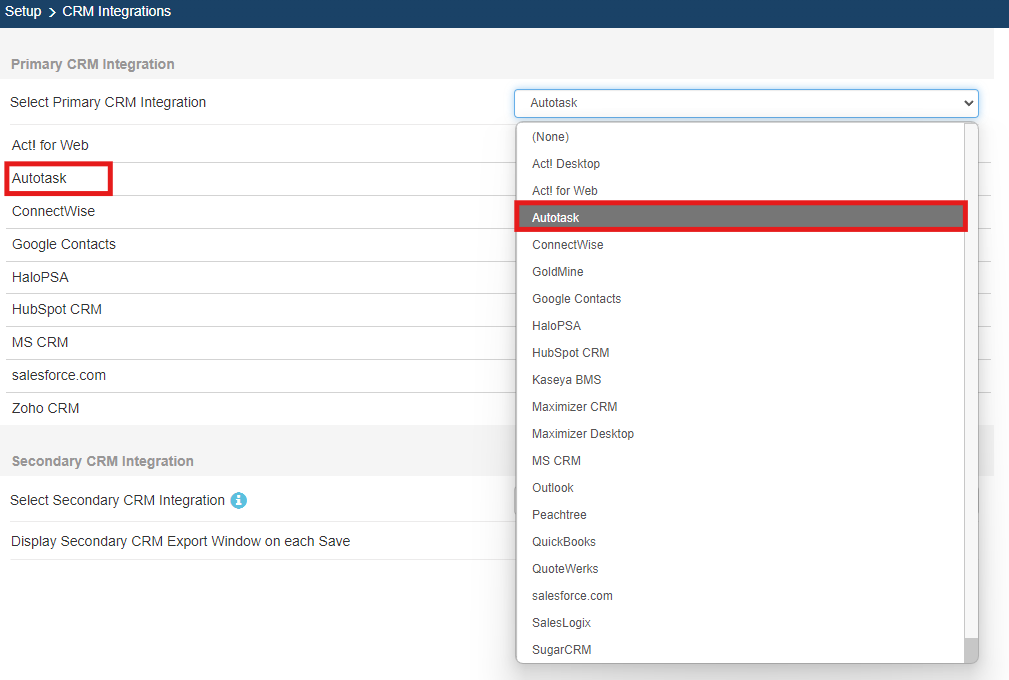
Task: Choose Outlook from the integration list
Action: pyautogui.click(x=552, y=488)
